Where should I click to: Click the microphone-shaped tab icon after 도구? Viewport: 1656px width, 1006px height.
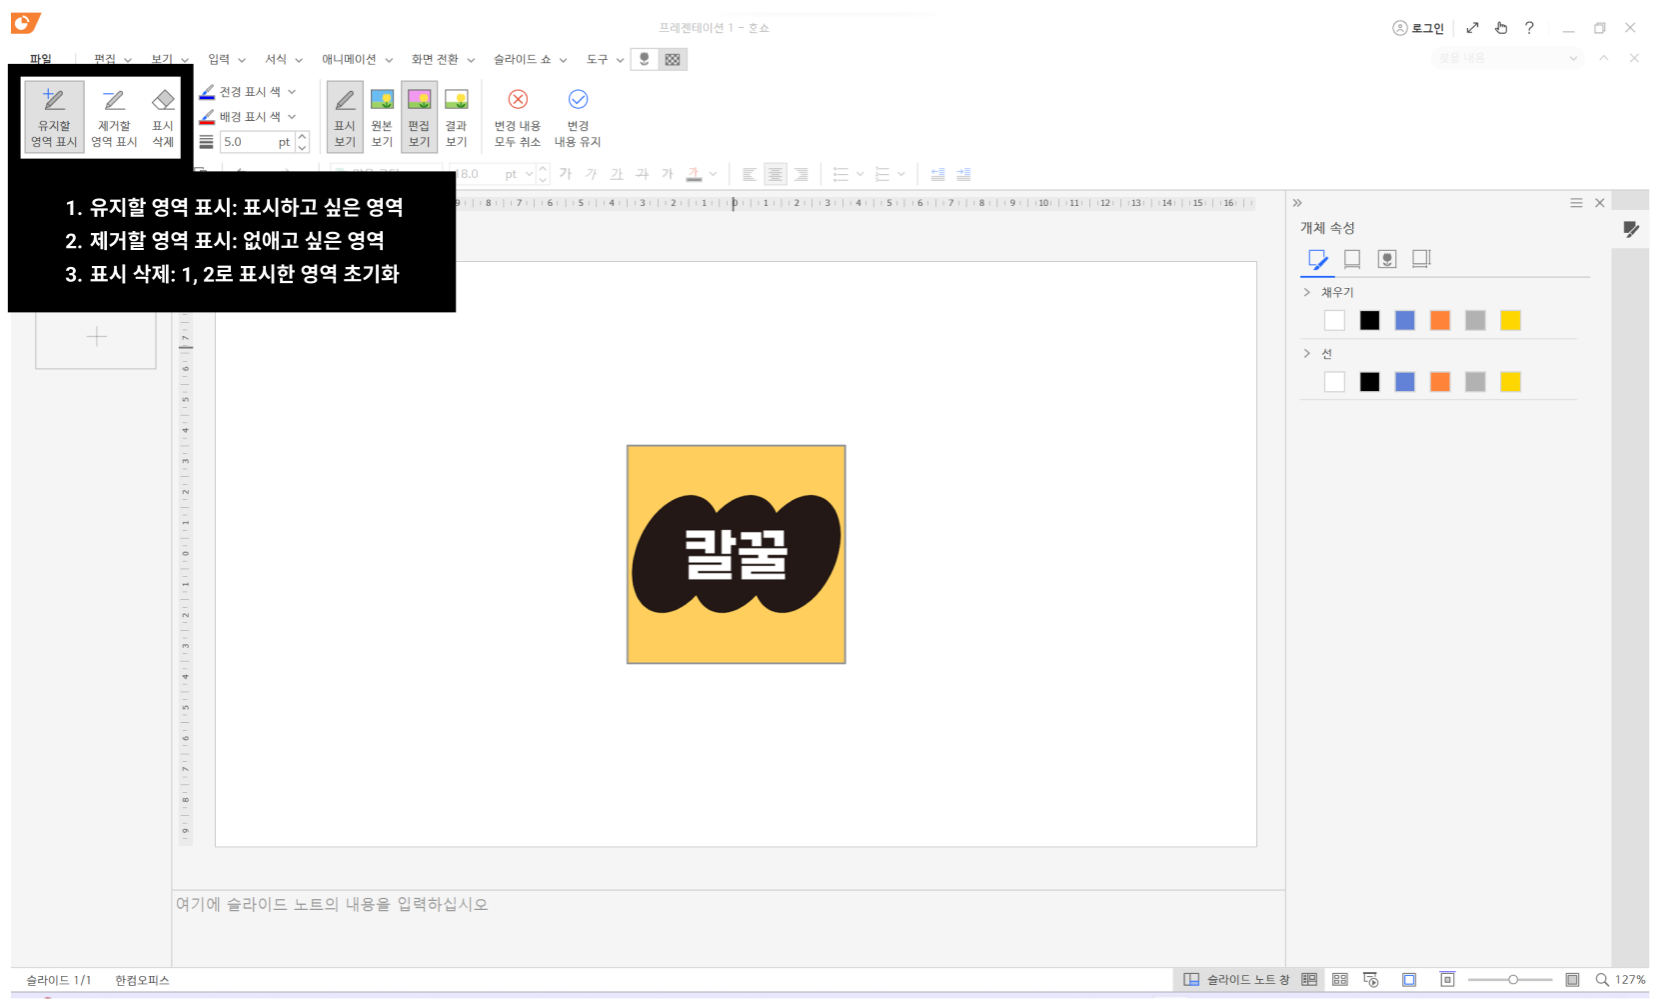tap(645, 59)
